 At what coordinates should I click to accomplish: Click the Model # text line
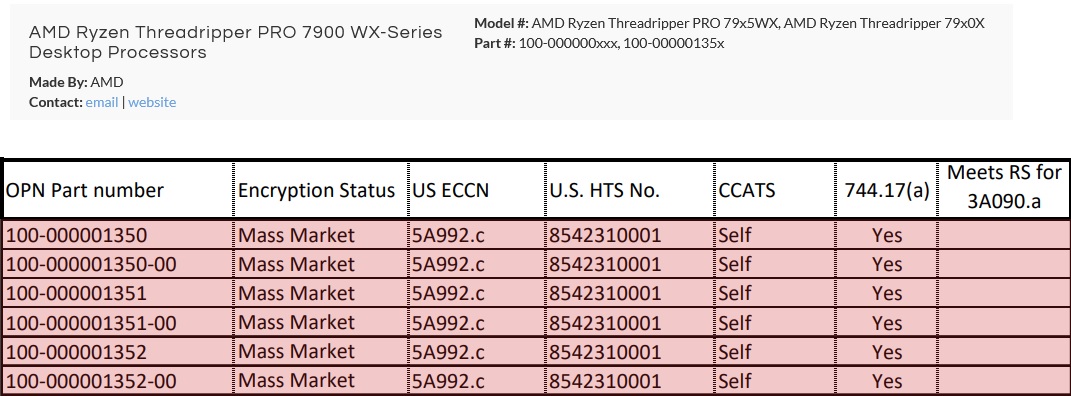(729, 23)
